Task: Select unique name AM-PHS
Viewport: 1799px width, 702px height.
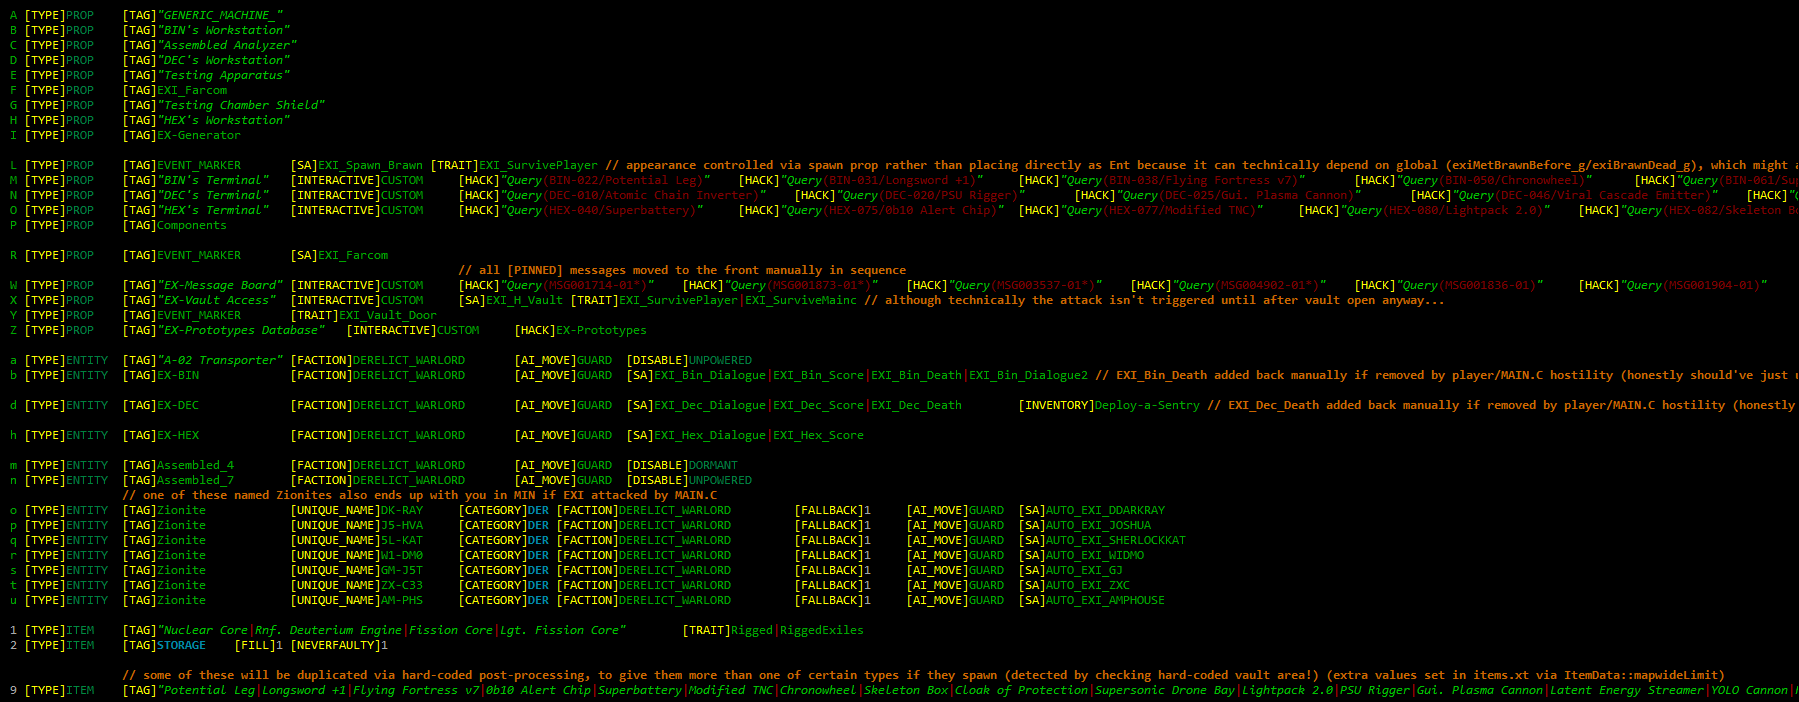Action: (x=402, y=600)
